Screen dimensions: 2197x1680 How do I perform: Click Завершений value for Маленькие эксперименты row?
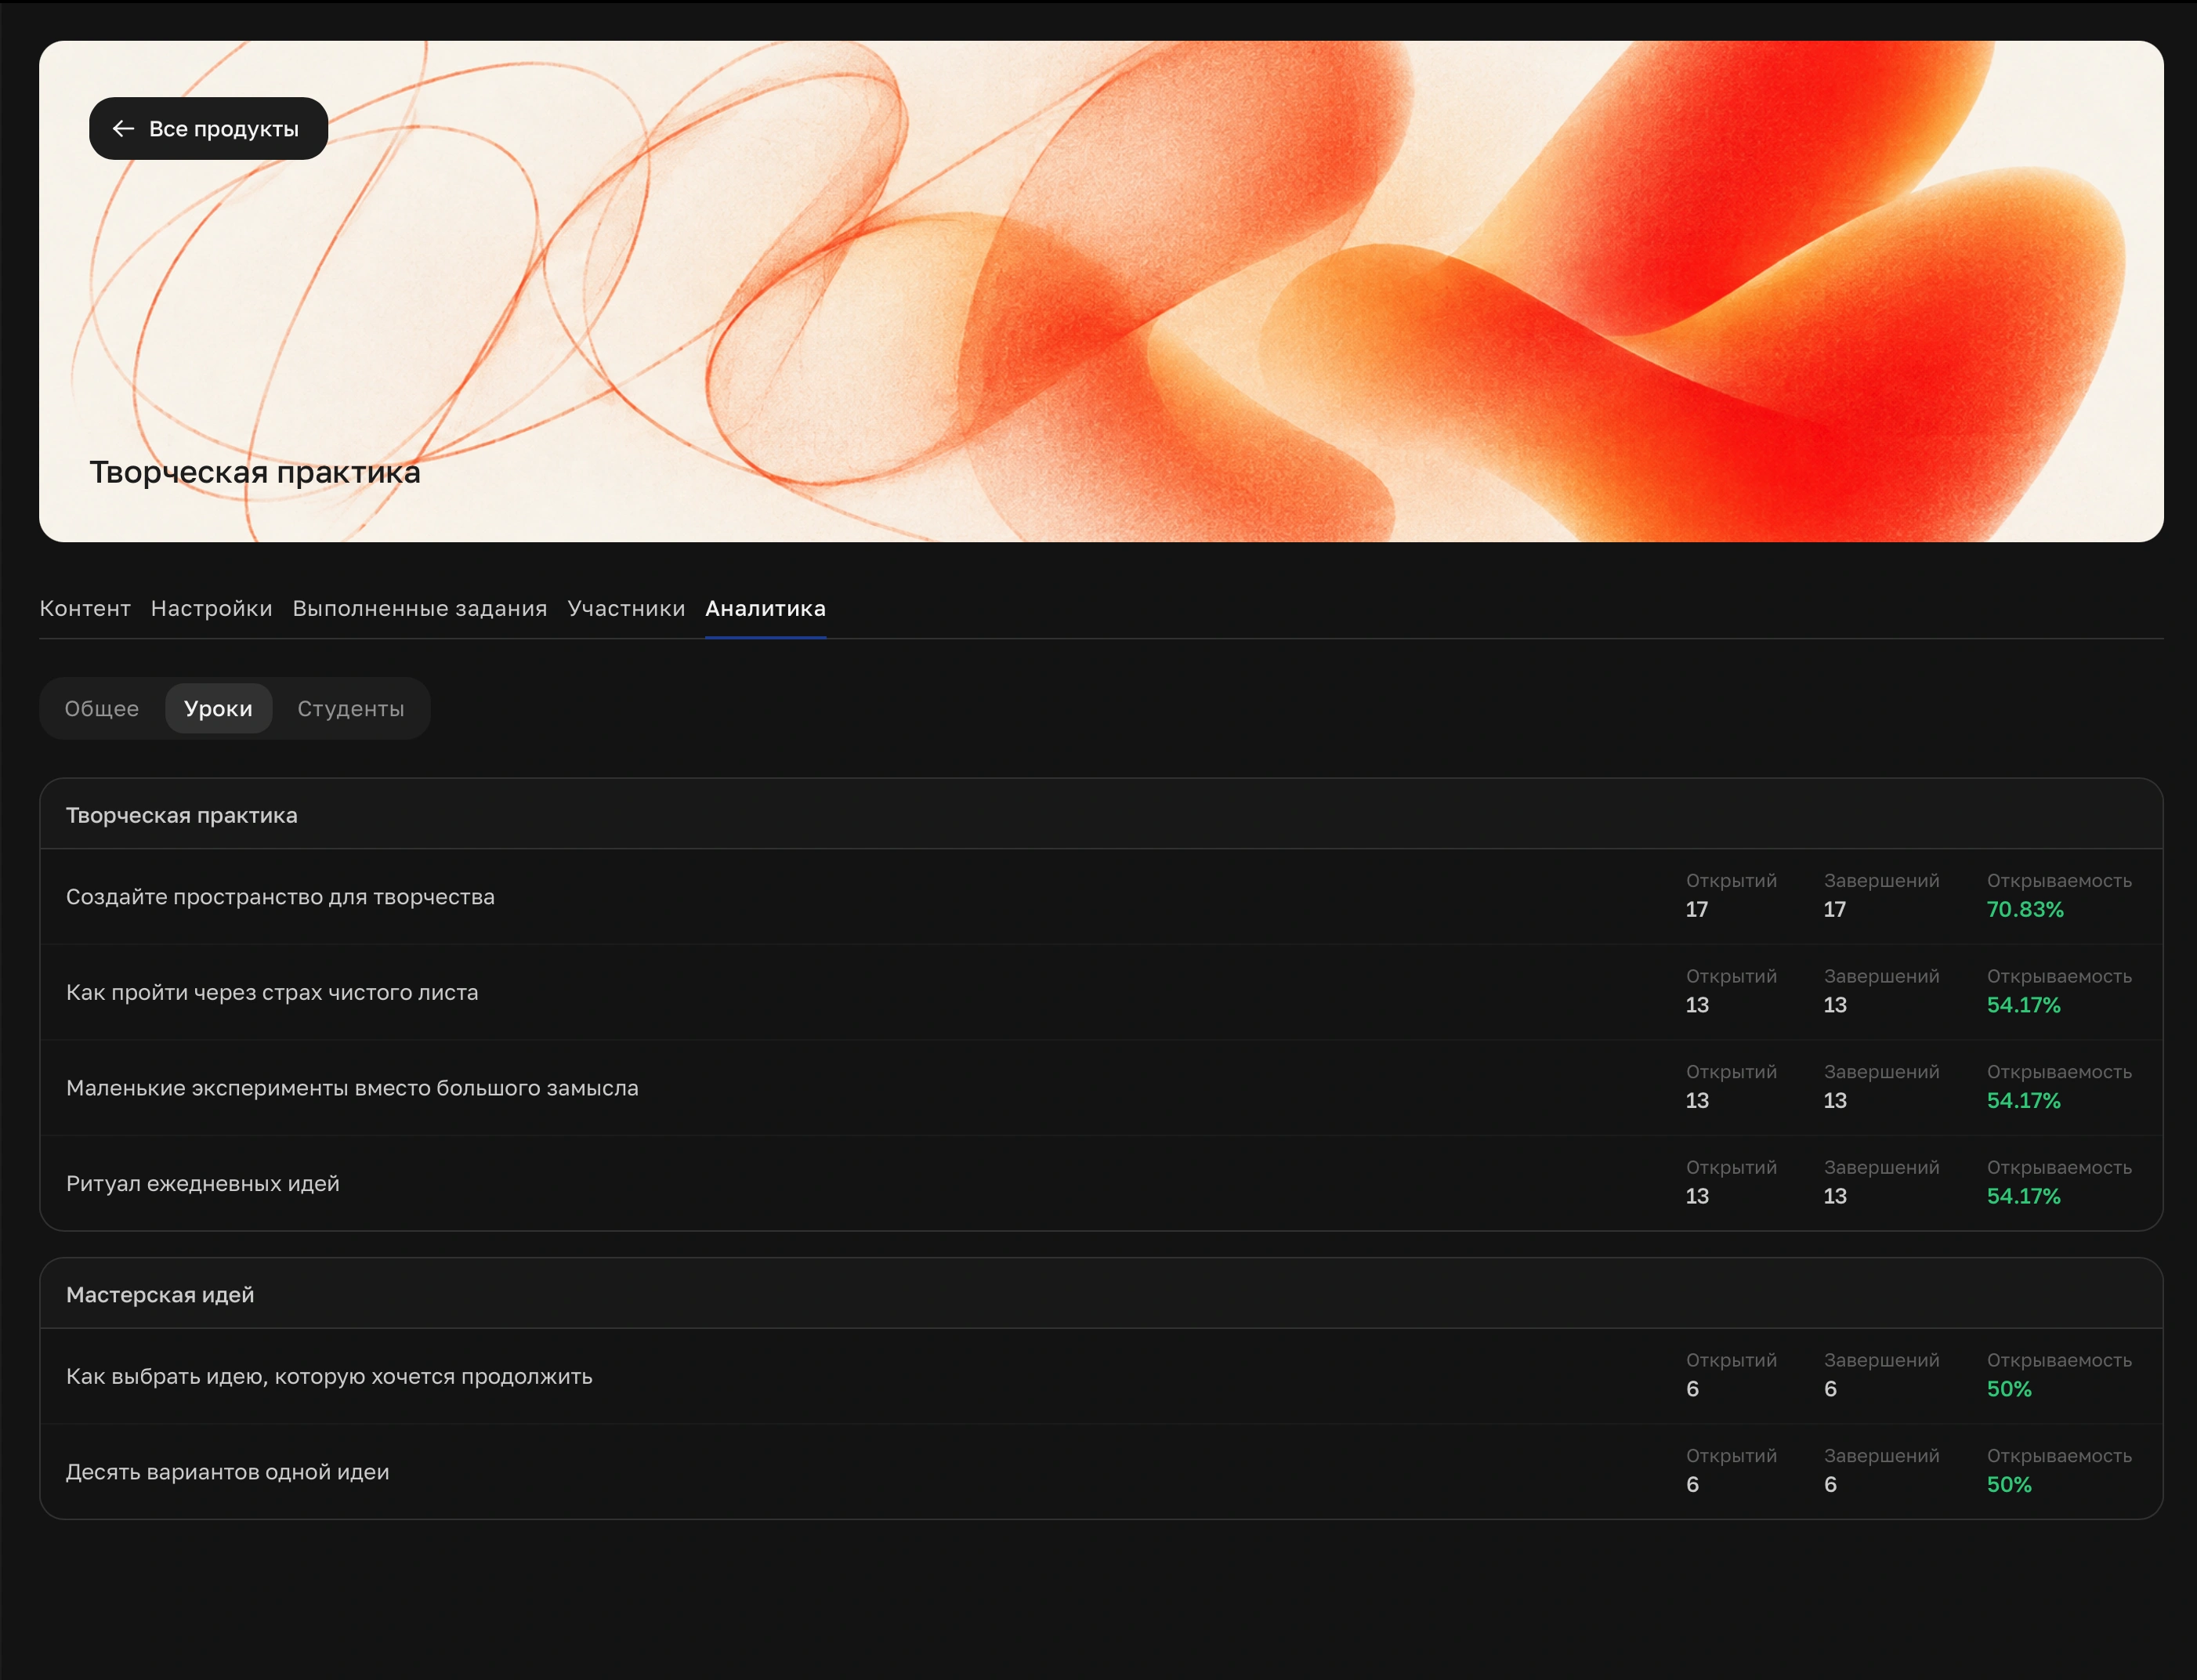coord(1835,1100)
